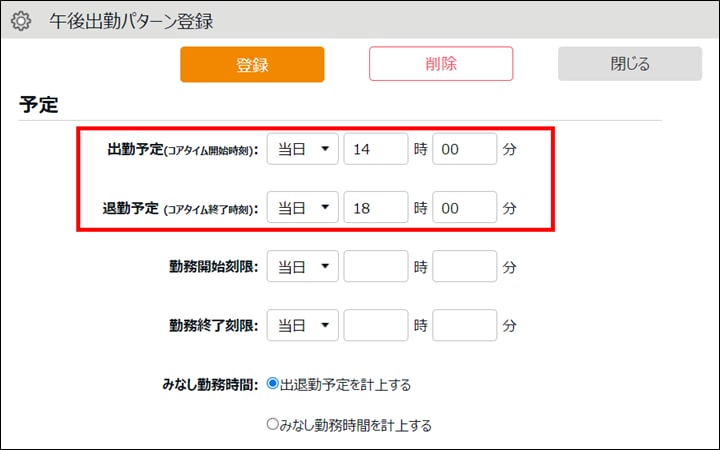Focus the 退勤予定 minute field showing 00
Screen dimensions: 720x450
(x=464, y=209)
